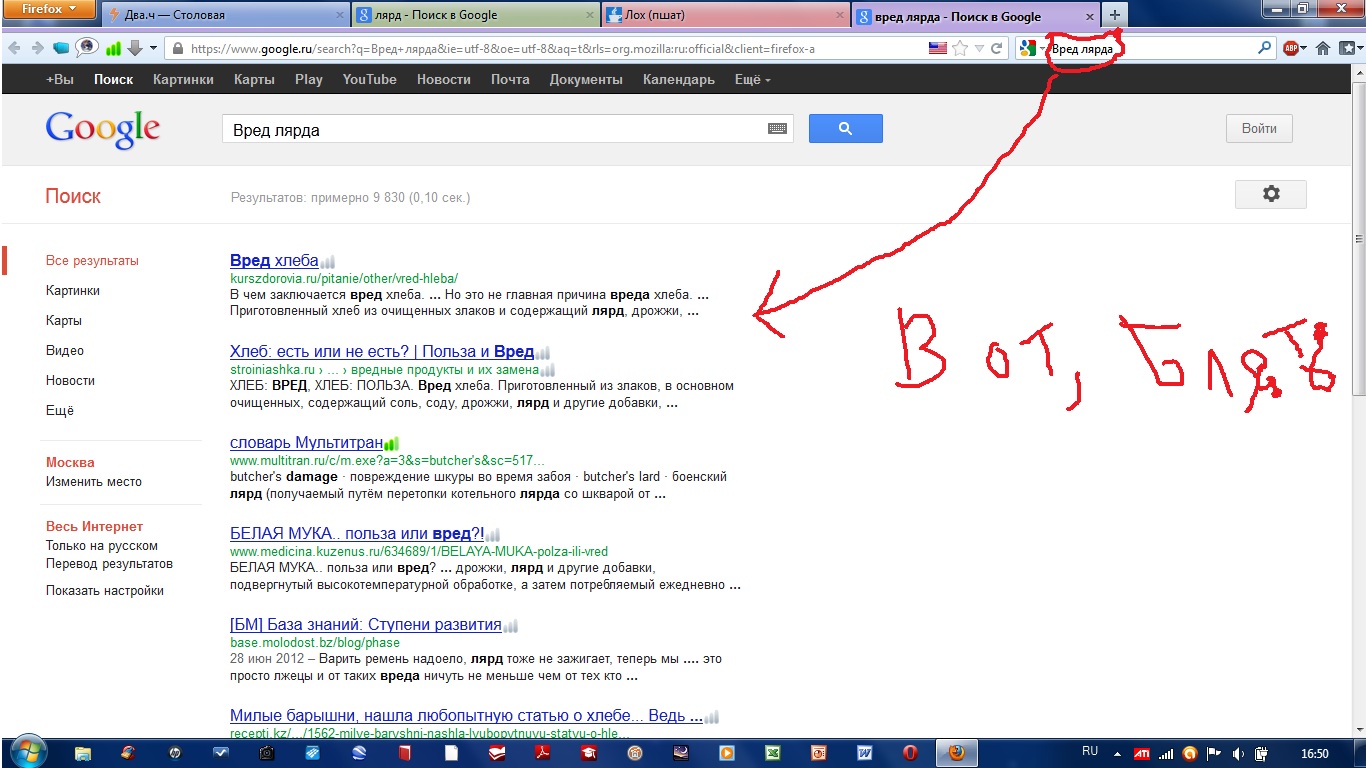Click the Google logo

(x=102, y=130)
